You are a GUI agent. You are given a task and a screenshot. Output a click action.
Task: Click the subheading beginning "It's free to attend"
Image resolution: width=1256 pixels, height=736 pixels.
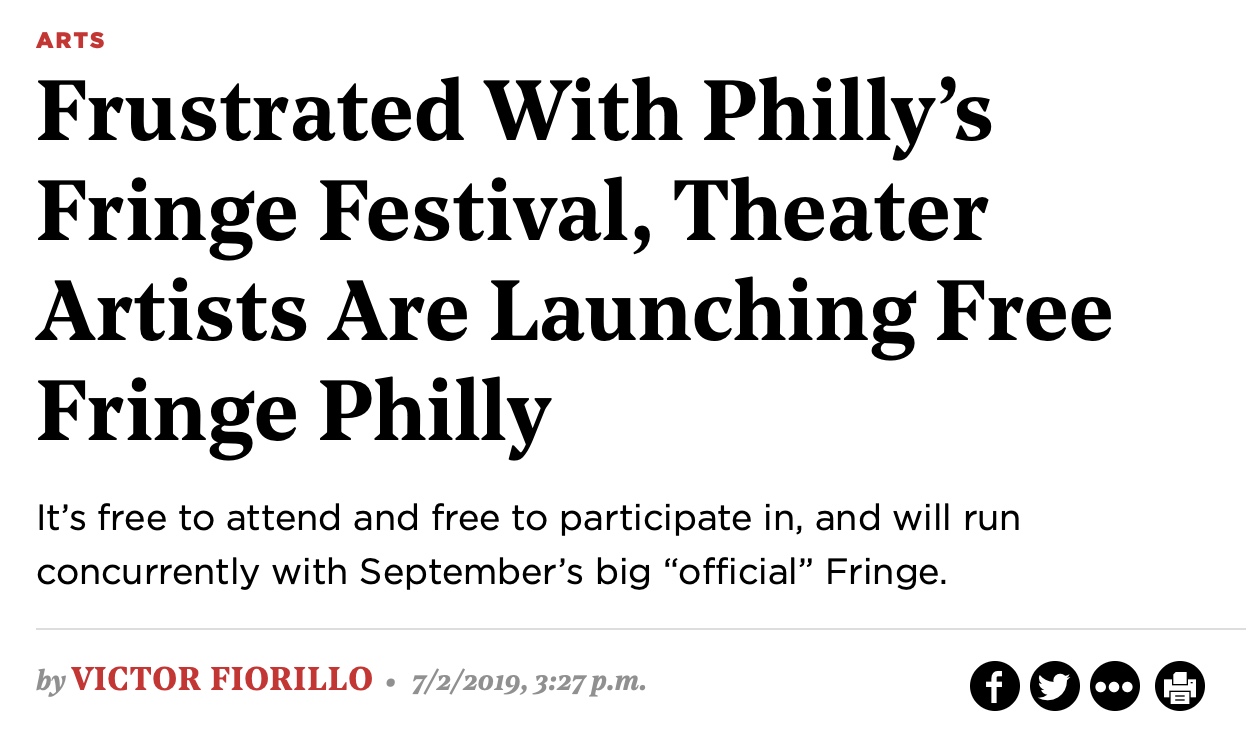tap(527, 546)
